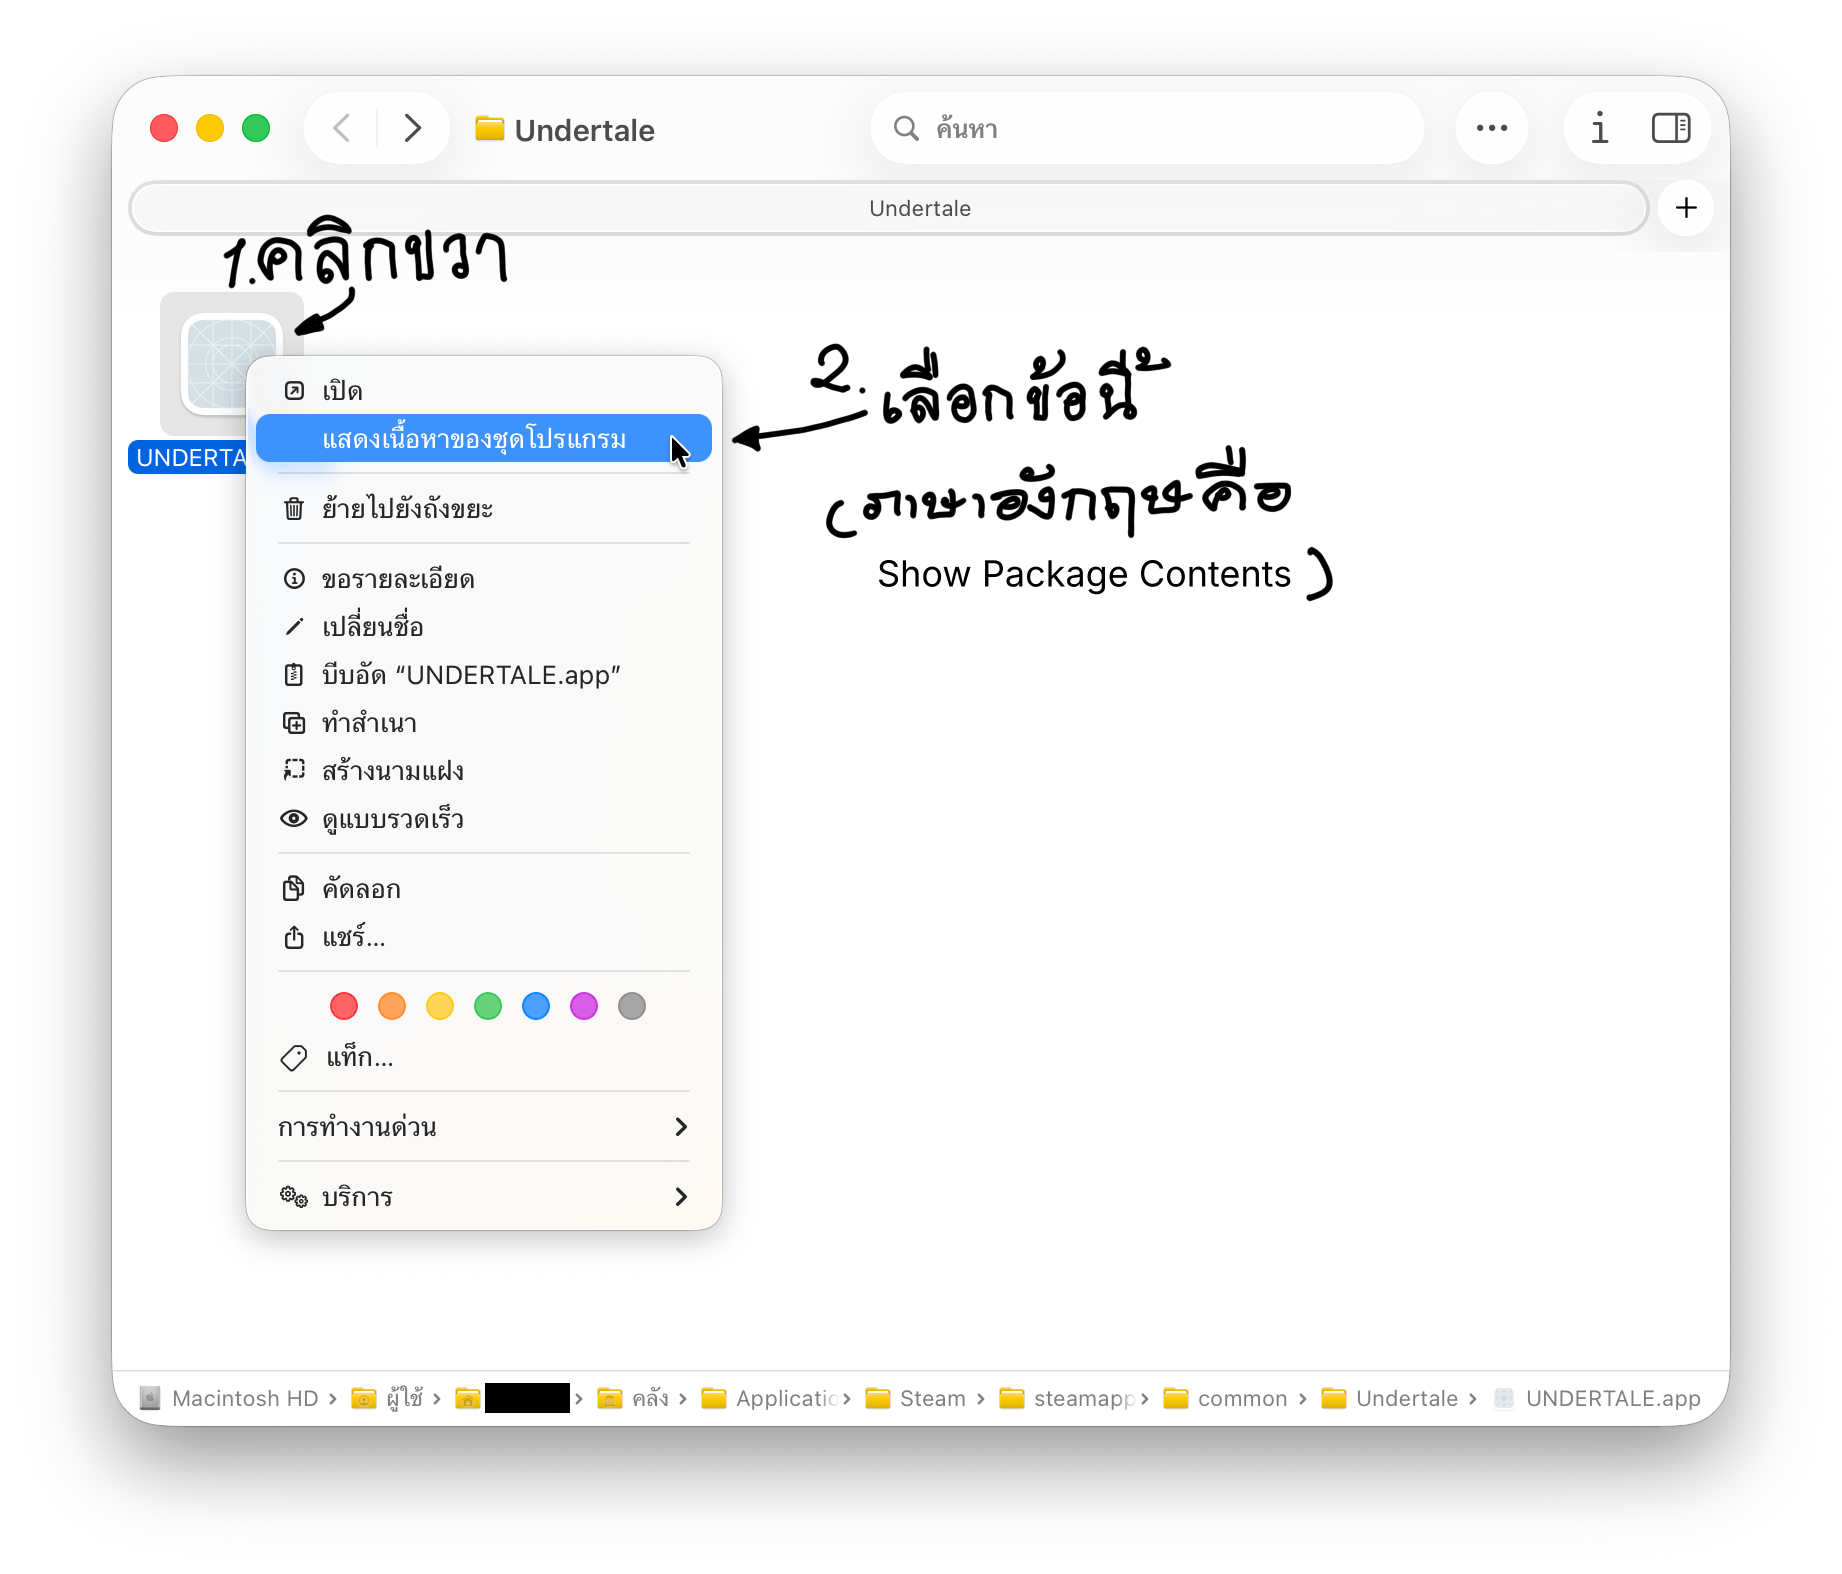
Task: Choose สร้างนามแฝง menu item
Action: [x=484, y=770]
